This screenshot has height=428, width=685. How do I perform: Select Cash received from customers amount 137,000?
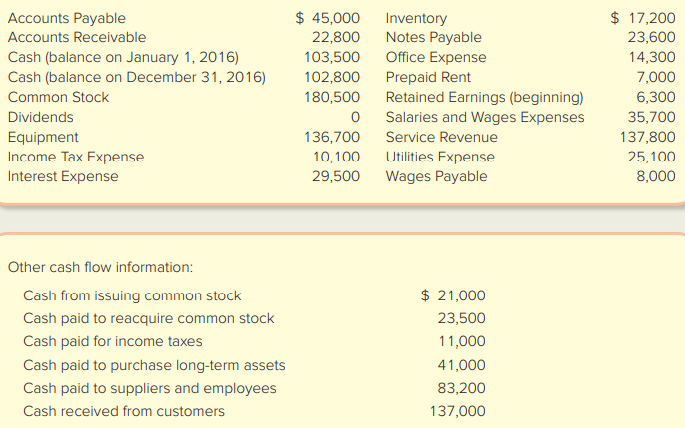[457, 411]
